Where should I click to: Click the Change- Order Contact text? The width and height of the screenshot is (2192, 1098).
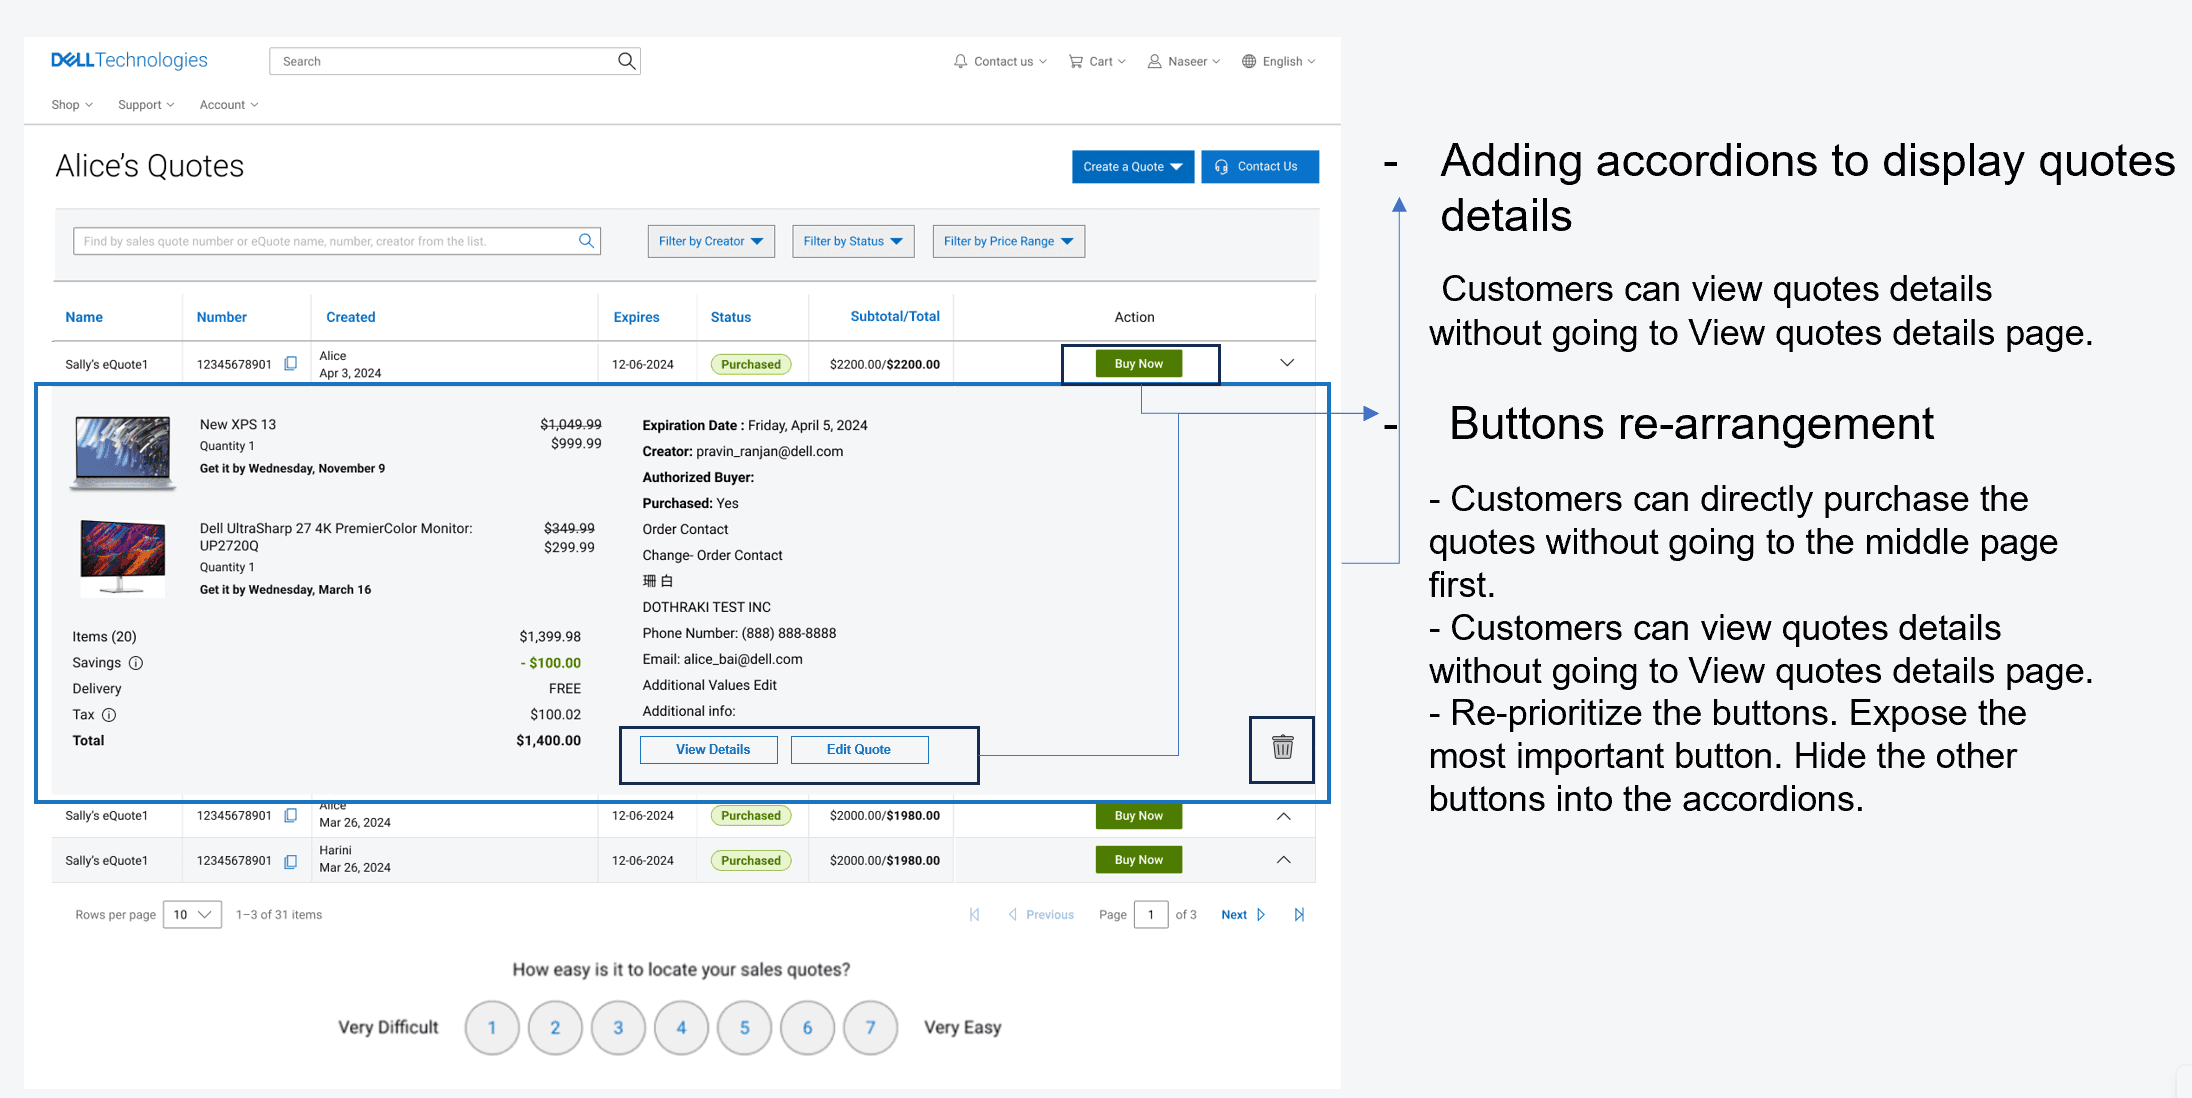click(x=712, y=555)
